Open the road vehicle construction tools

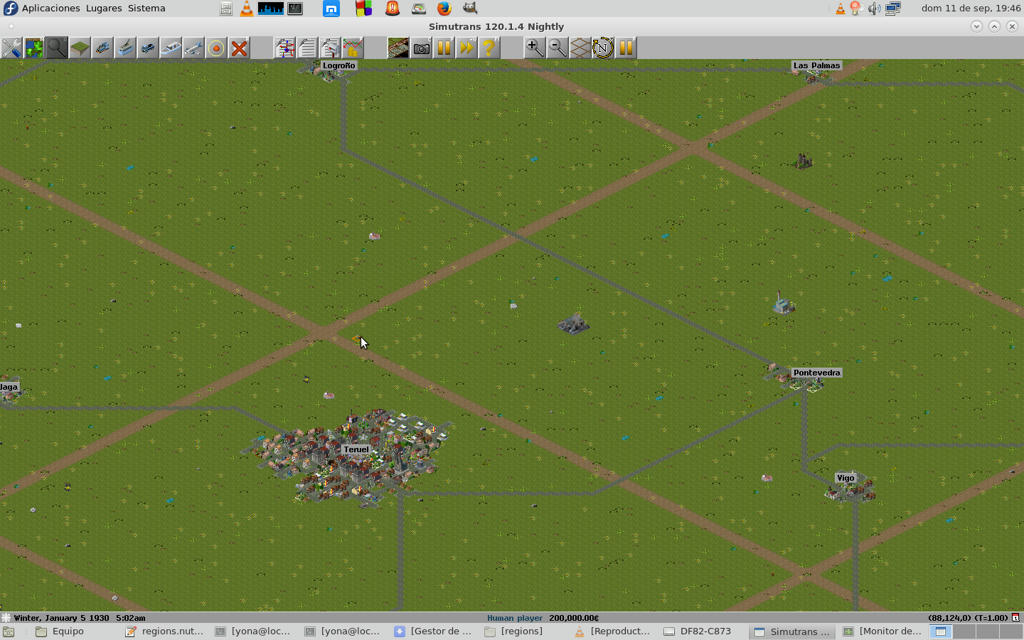[148, 48]
